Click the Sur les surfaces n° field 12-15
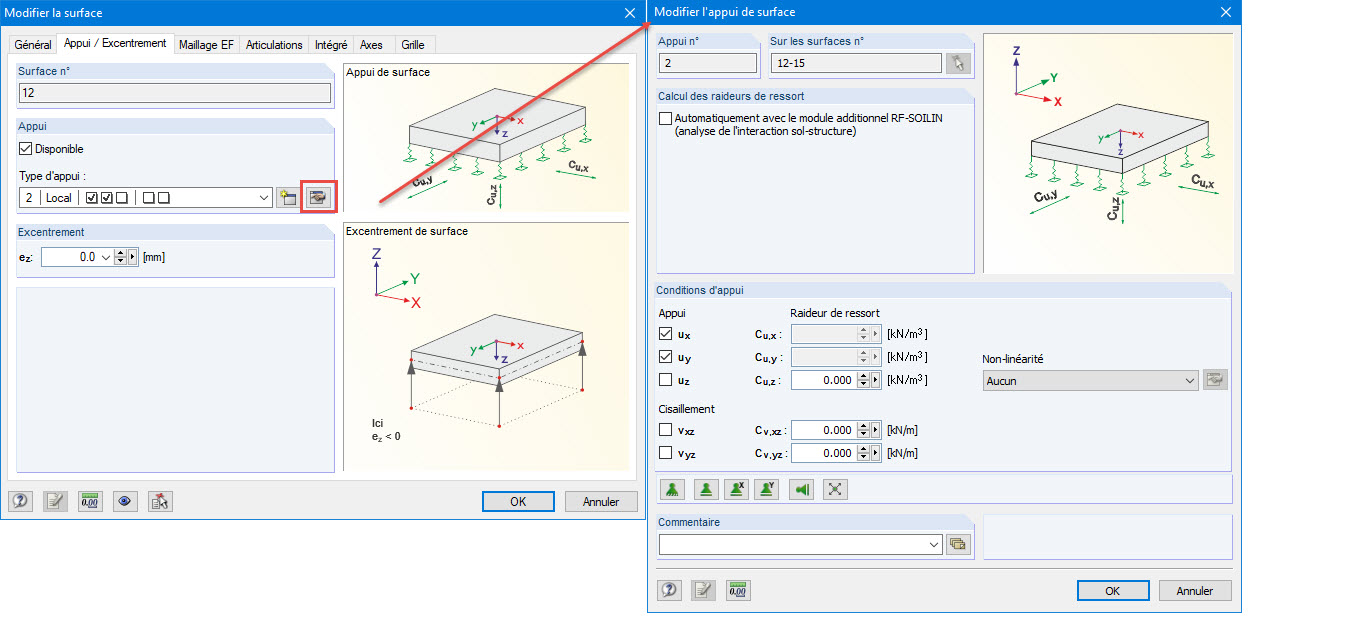Screen dimensions: 1350x644 (856, 64)
